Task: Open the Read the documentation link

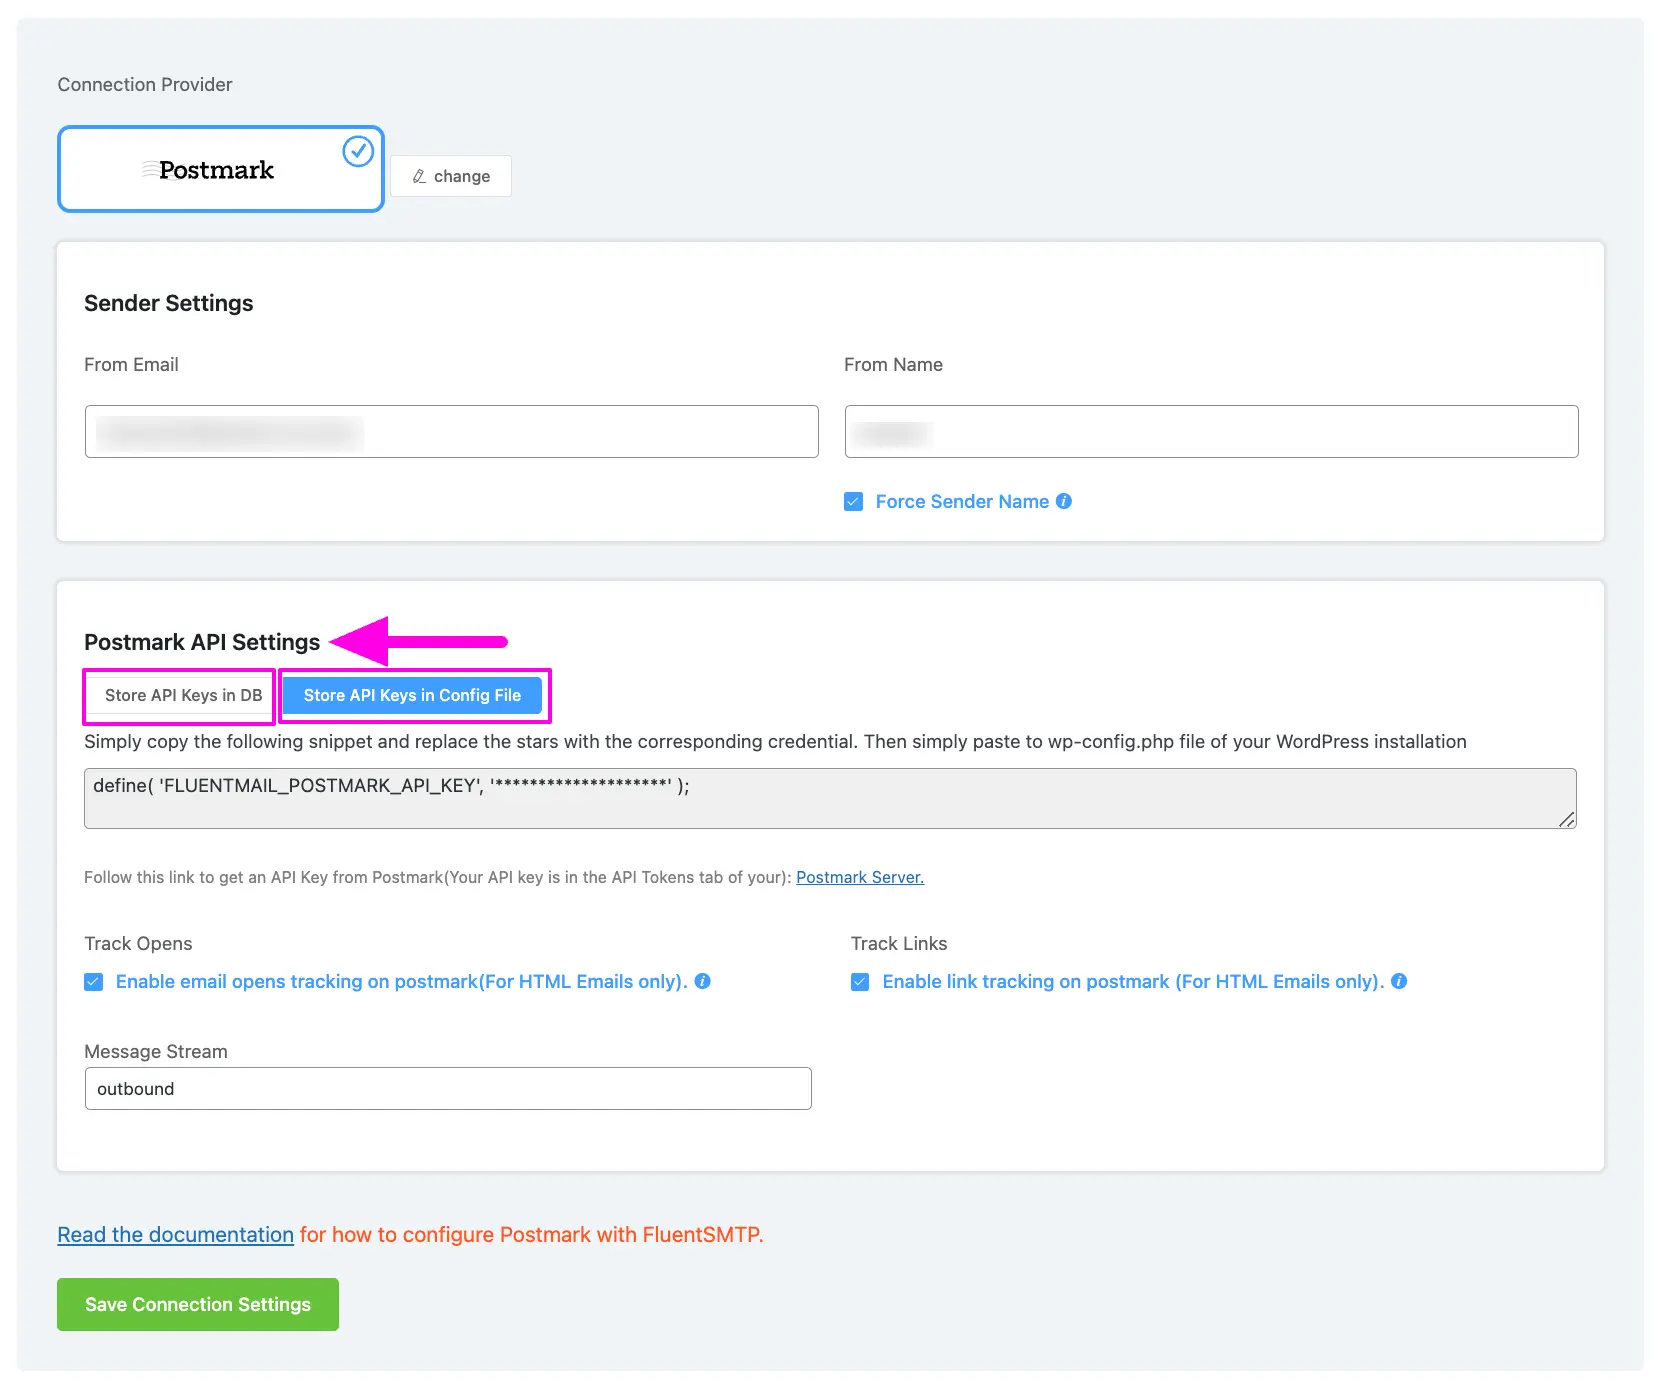Action: tap(175, 1234)
